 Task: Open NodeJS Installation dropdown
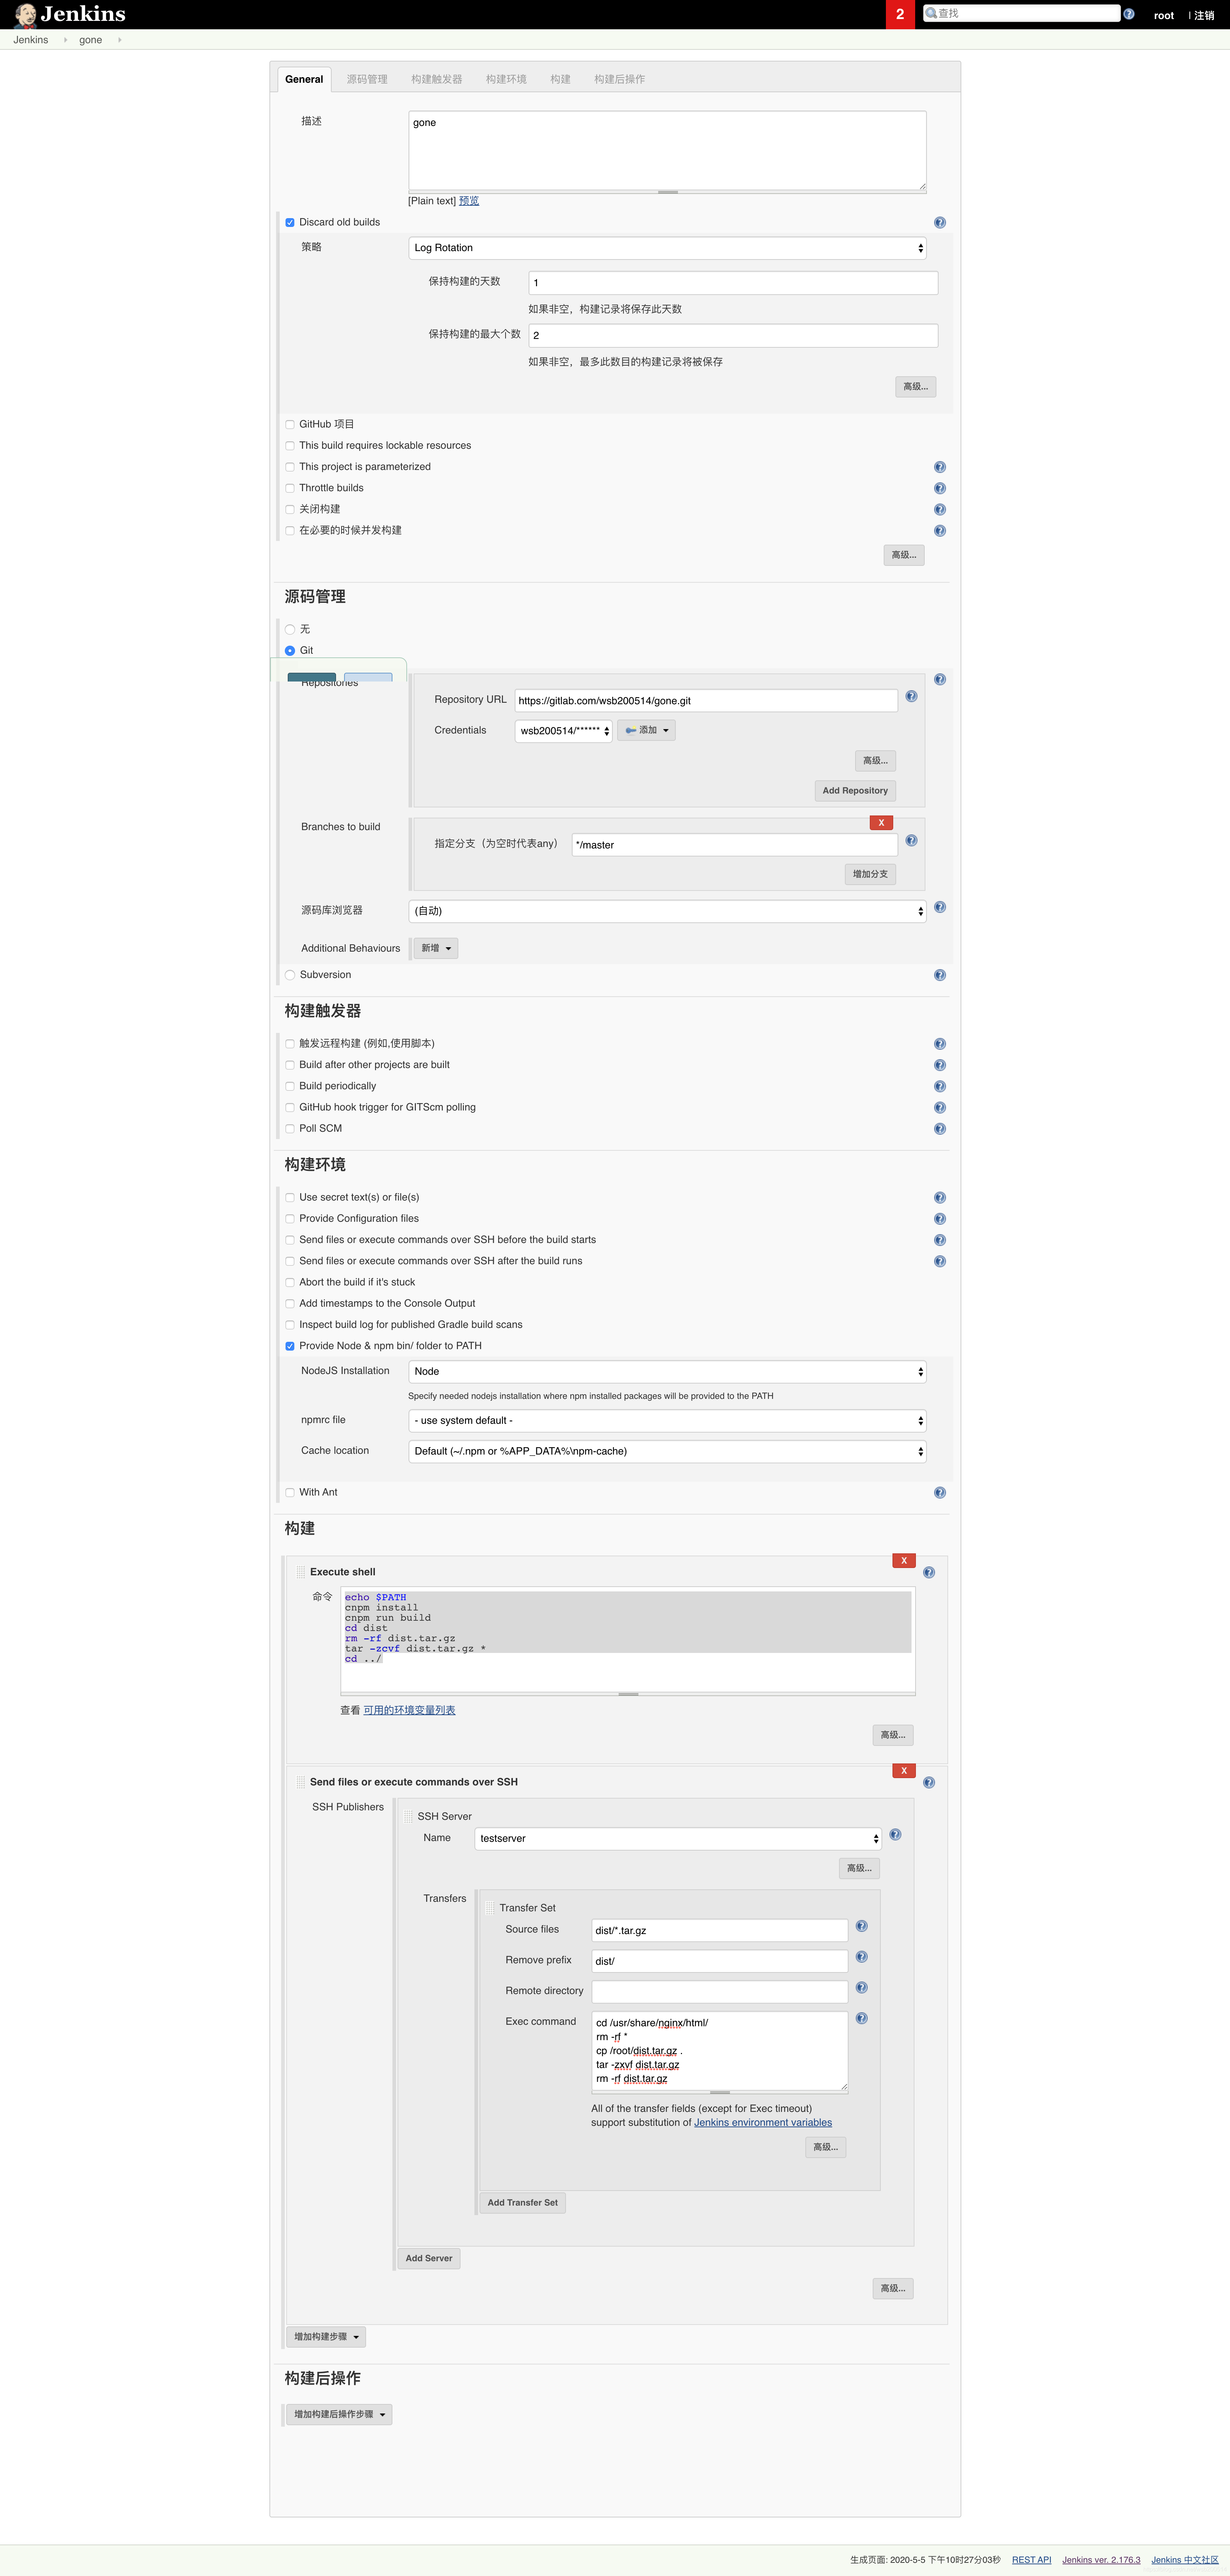click(x=667, y=1372)
